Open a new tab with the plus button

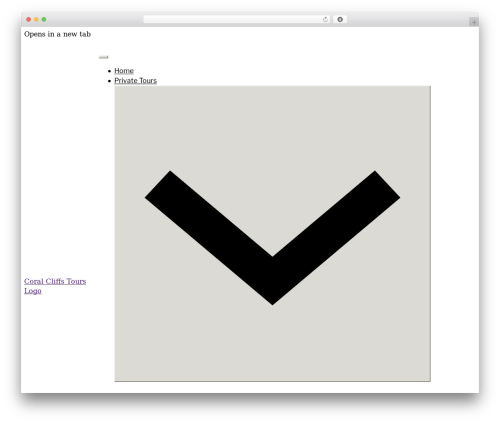[474, 22]
